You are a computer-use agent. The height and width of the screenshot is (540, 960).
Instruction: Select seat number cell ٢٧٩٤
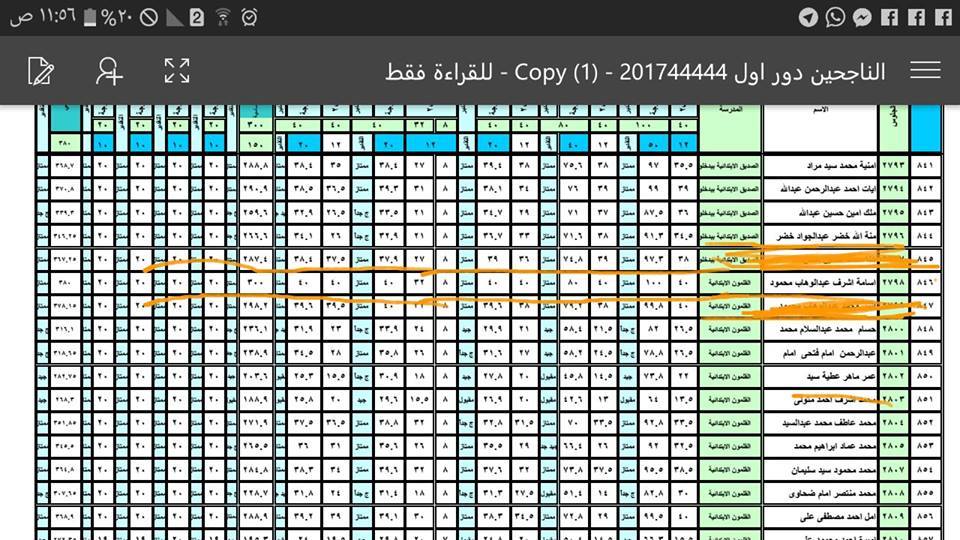coord(893,187)
